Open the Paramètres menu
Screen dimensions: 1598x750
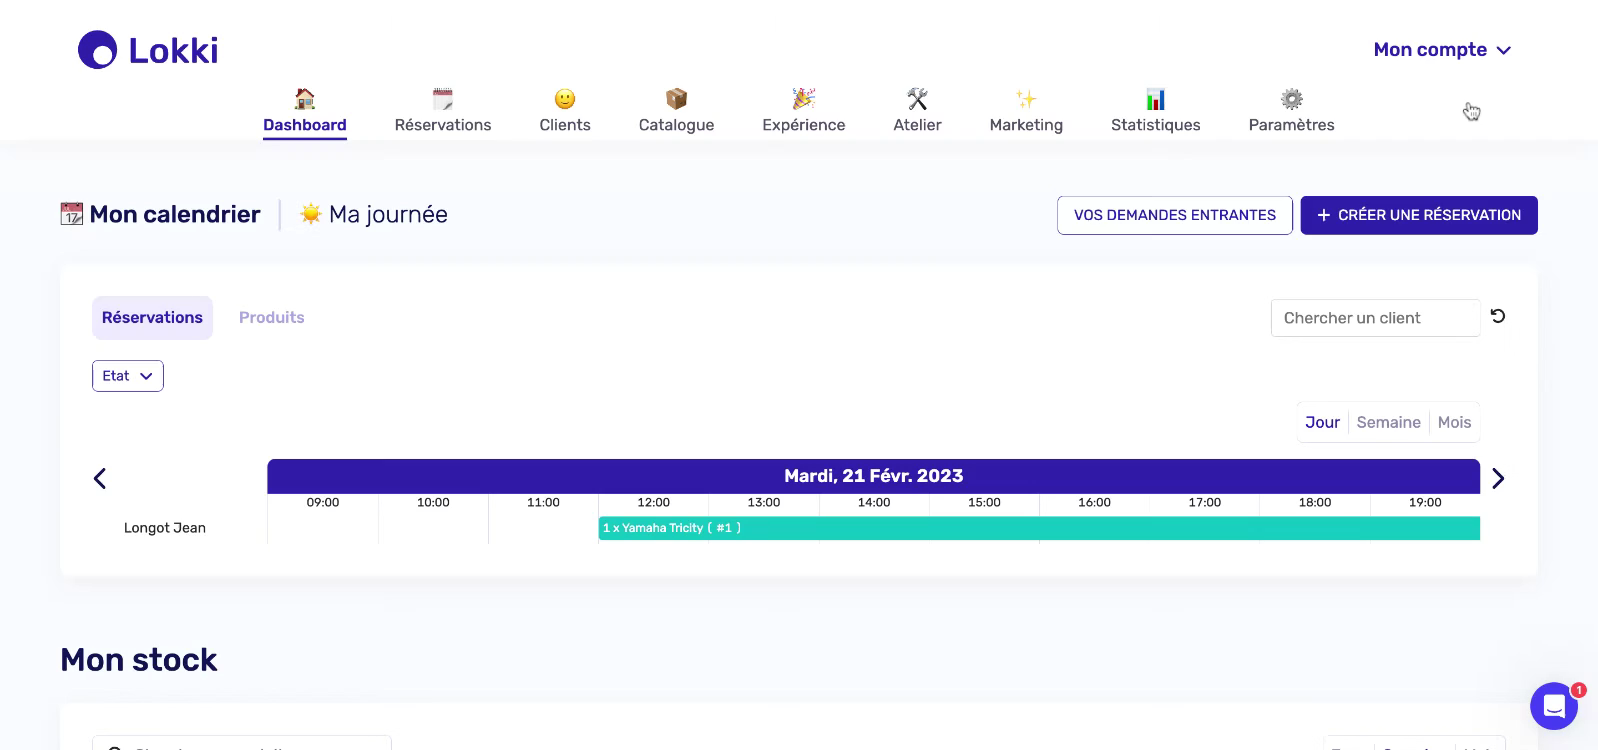point(1292,125)
